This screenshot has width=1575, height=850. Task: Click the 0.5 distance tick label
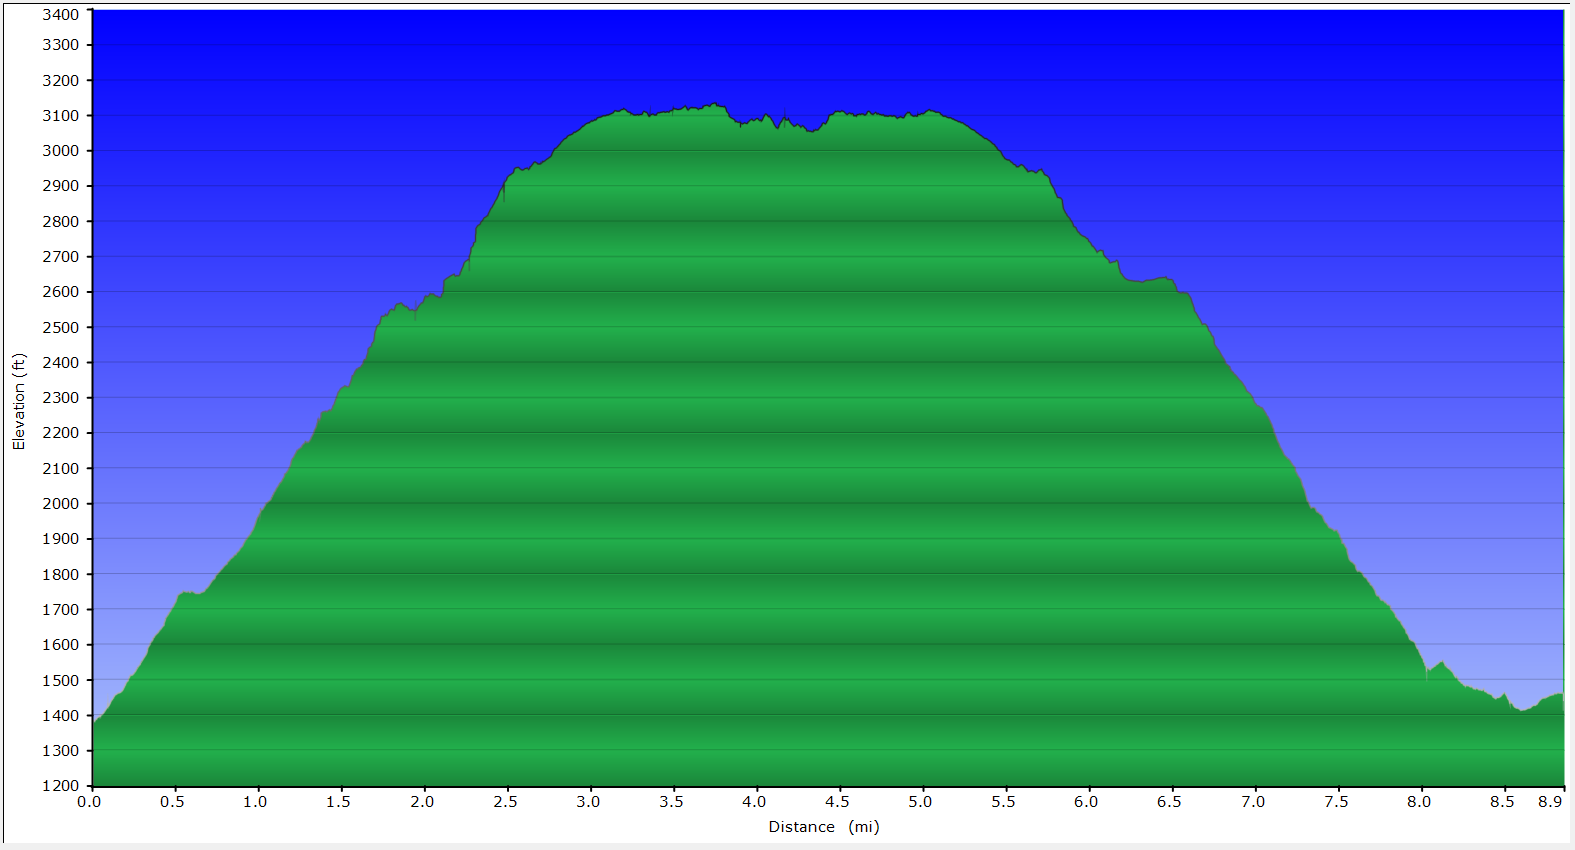click(x=172, y=802)
